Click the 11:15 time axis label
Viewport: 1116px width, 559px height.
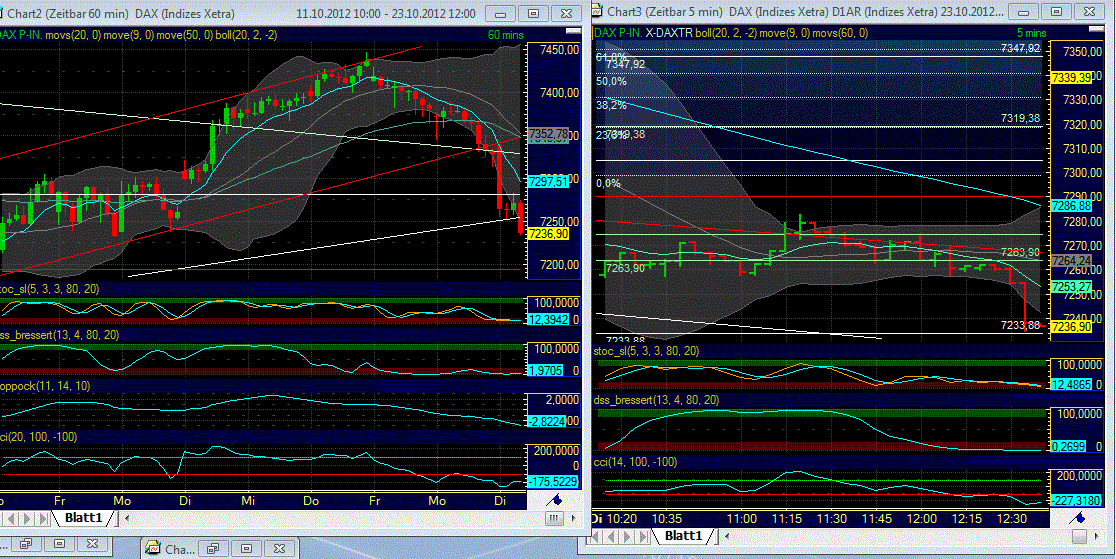(x=789, y=520)
